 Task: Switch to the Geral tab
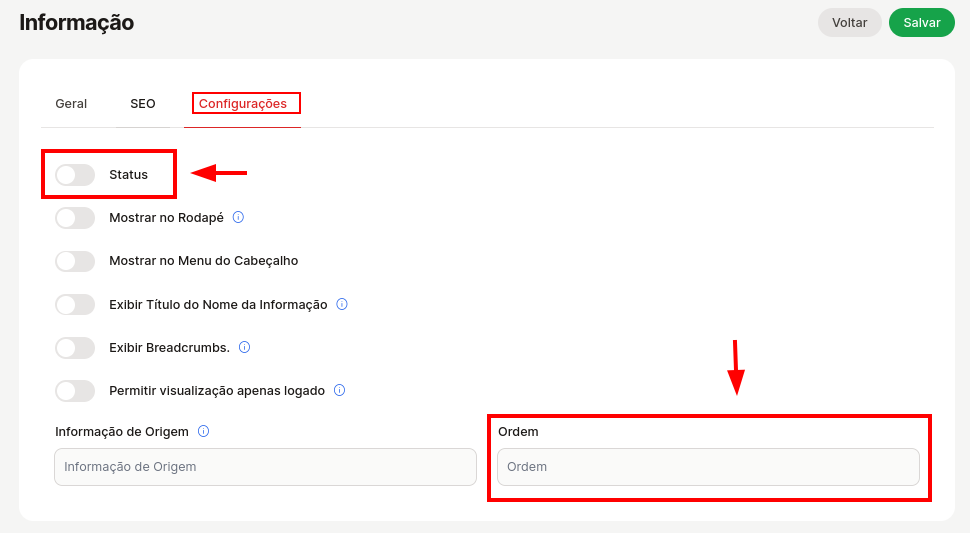tap(71, 104)
